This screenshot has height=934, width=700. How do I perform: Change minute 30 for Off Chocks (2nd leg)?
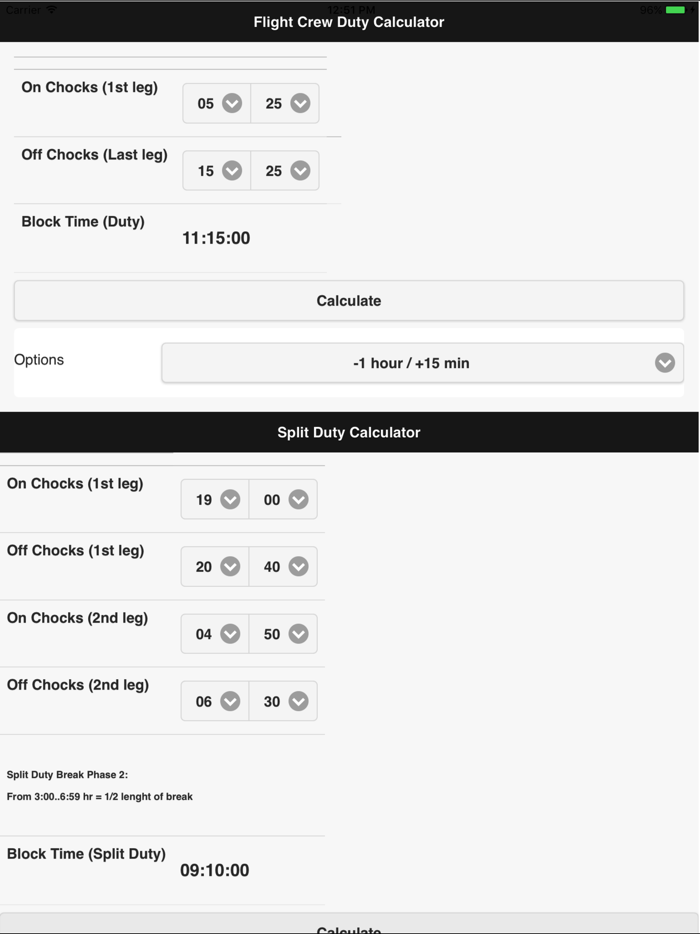[283, 702]
